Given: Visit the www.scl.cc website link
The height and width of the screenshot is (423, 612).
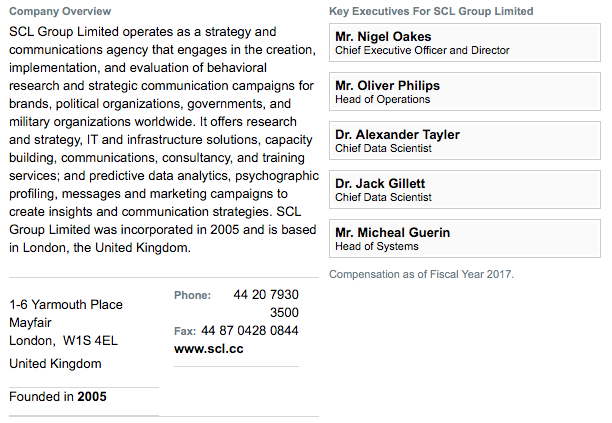Looking at the screenshot, I should 209,348.
